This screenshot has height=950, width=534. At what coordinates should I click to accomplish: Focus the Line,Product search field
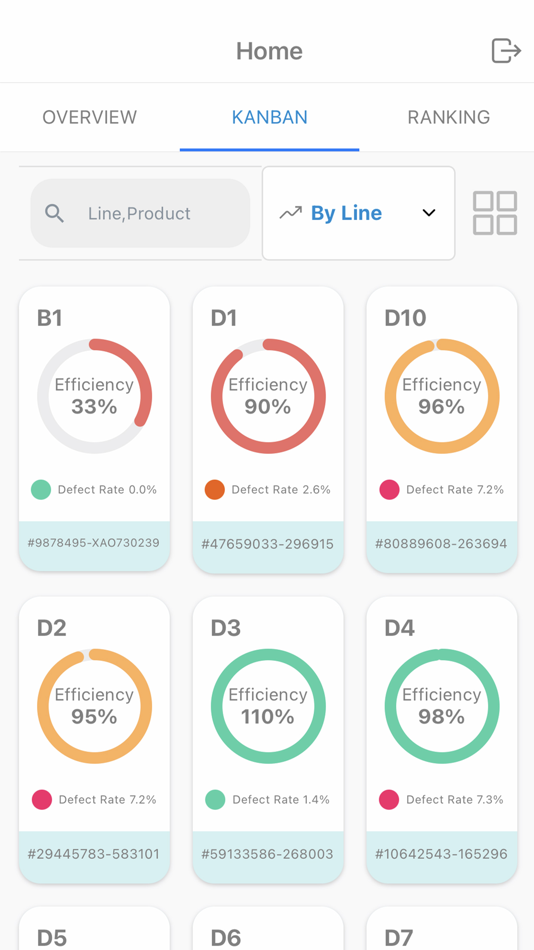pyautogui.click(x=140, y=213)
